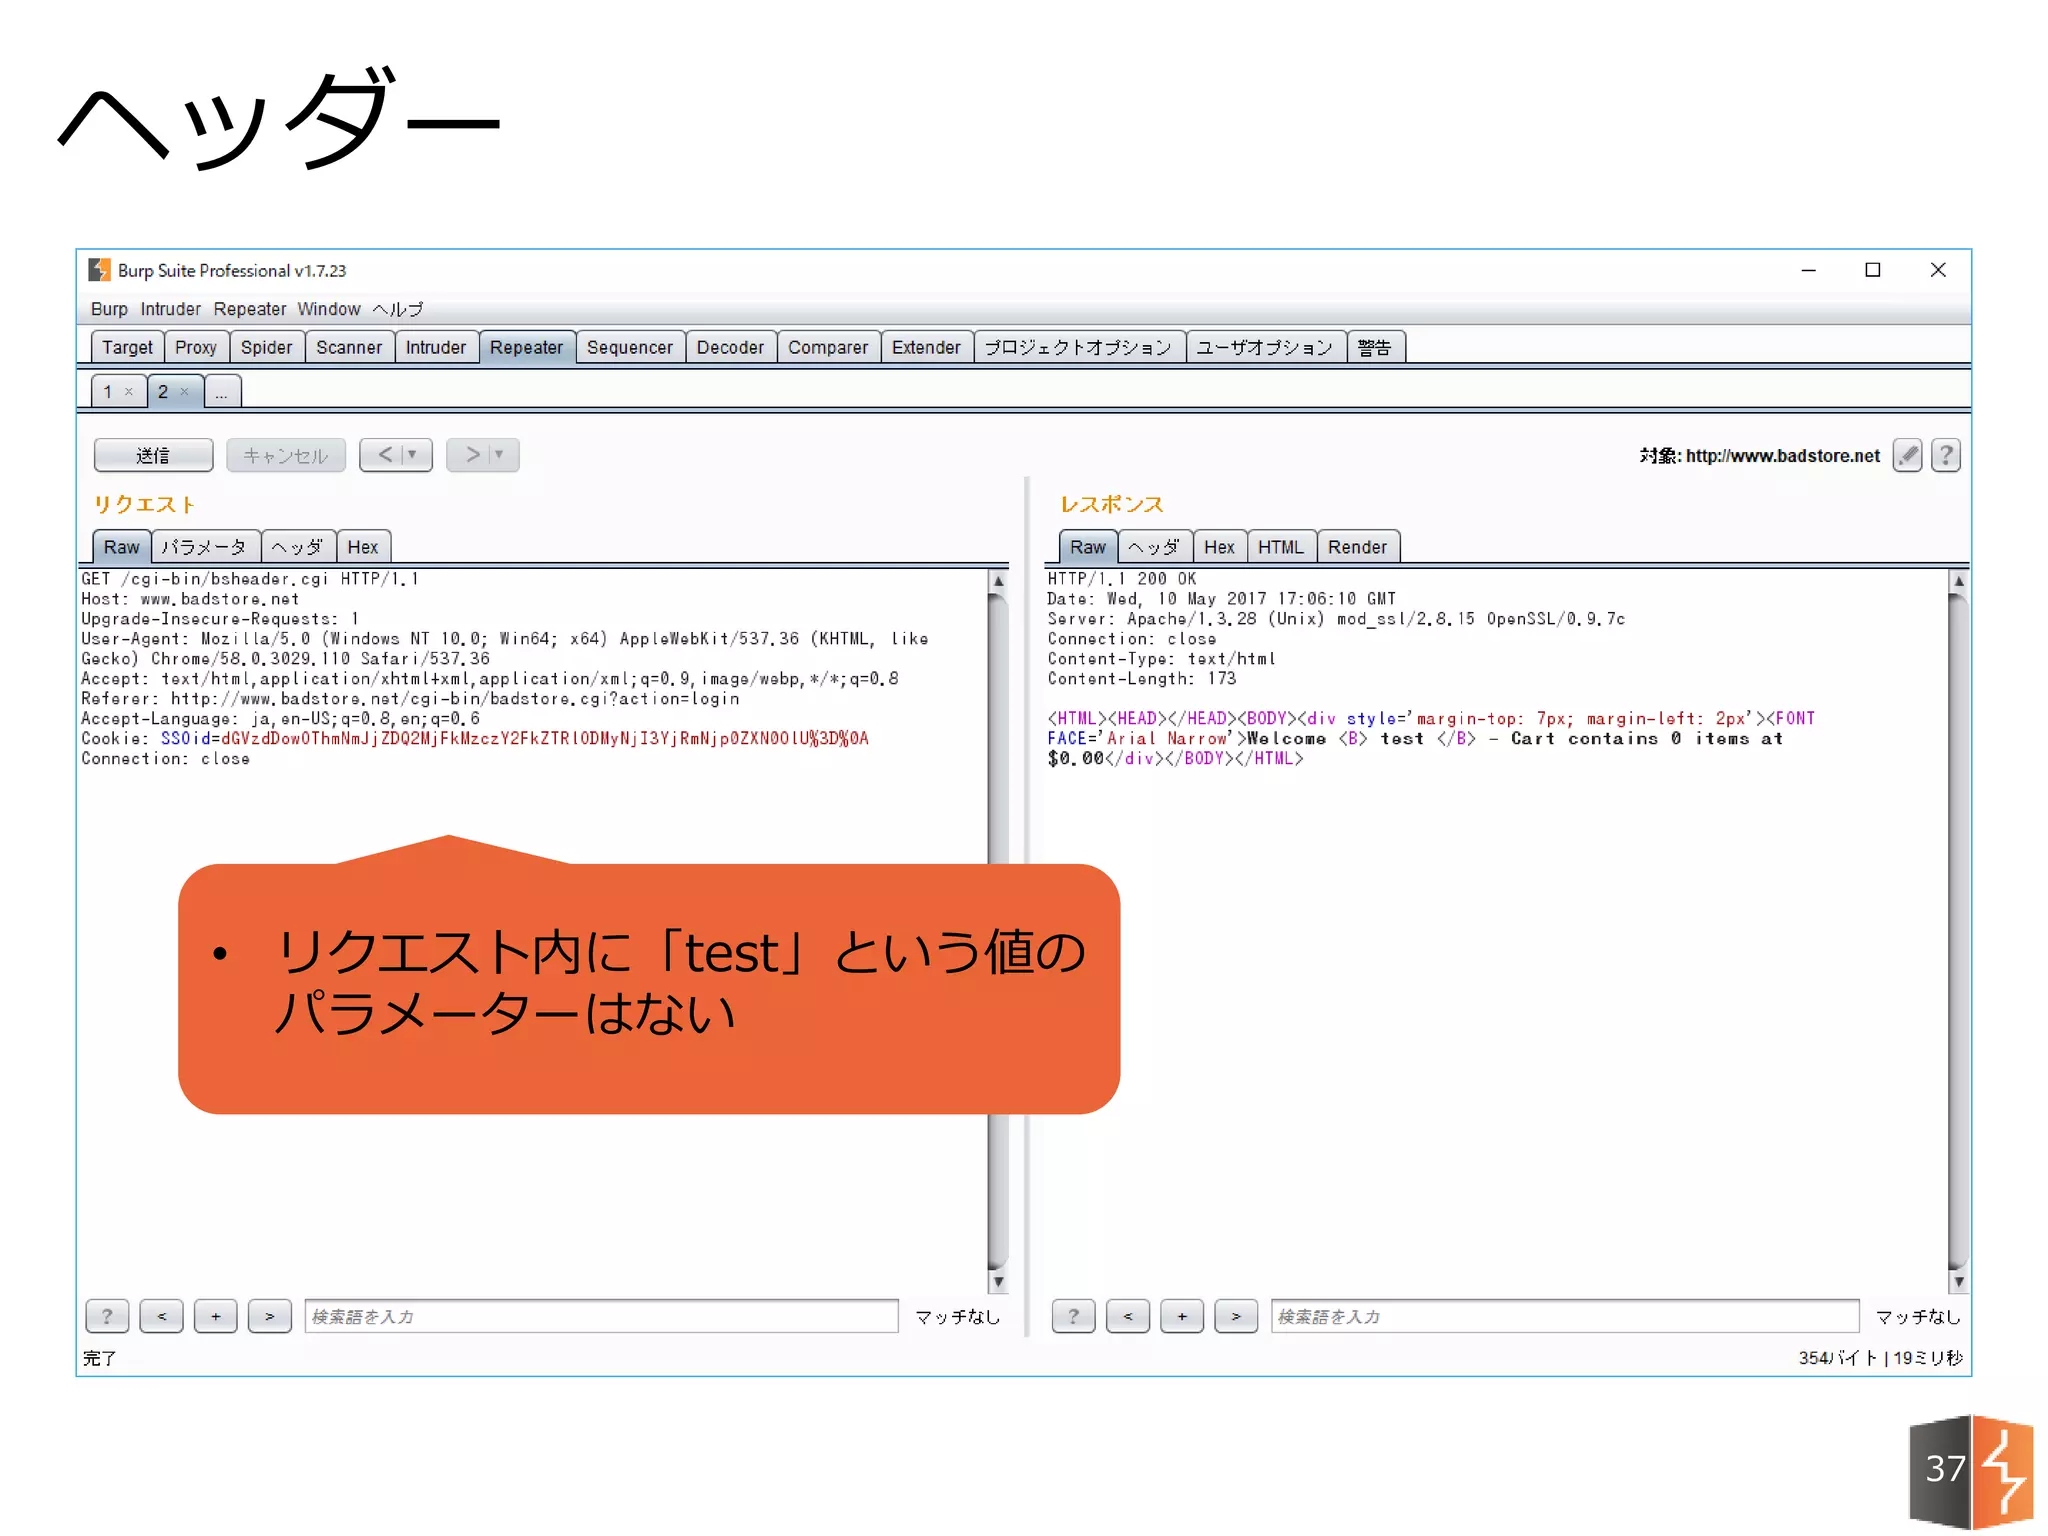2048x1536 pixels.
Task: Click the plus button in request search bar
Action: (x=215, y=1316)
